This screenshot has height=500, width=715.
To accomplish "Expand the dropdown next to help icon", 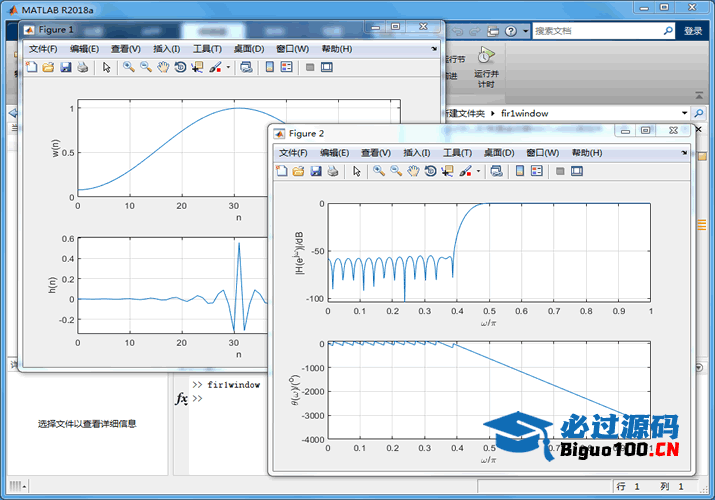I will point(525,31).
